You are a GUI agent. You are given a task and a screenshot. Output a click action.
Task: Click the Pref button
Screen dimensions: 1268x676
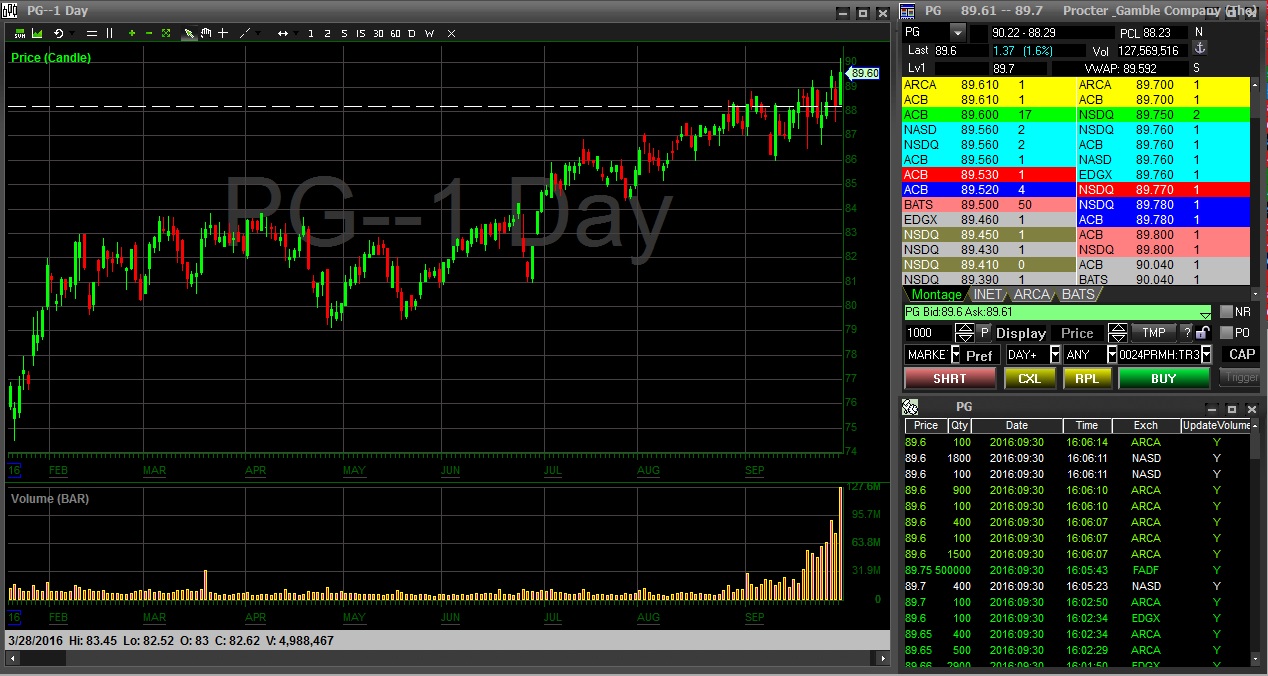pyautogui.click(x=980, y=355)
